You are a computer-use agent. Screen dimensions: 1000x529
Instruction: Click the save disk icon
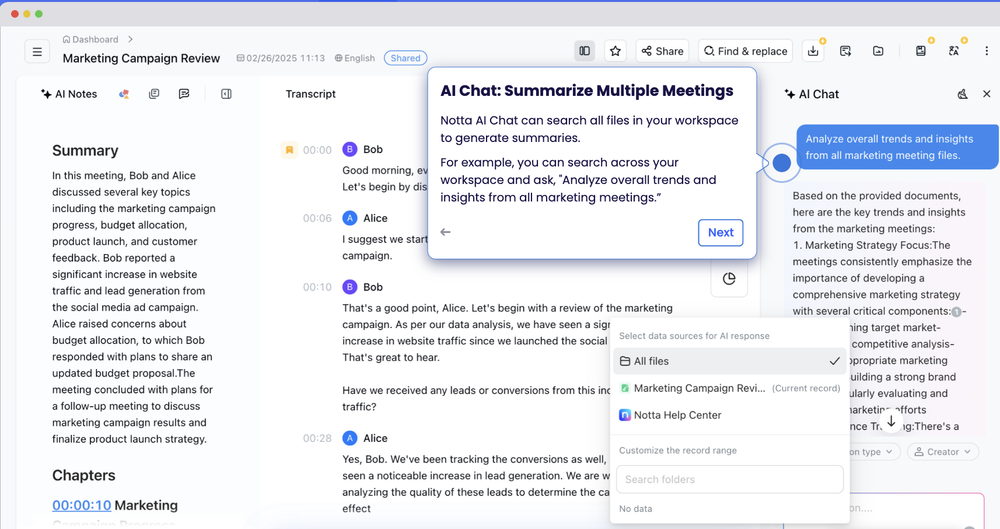coord(921,51)
